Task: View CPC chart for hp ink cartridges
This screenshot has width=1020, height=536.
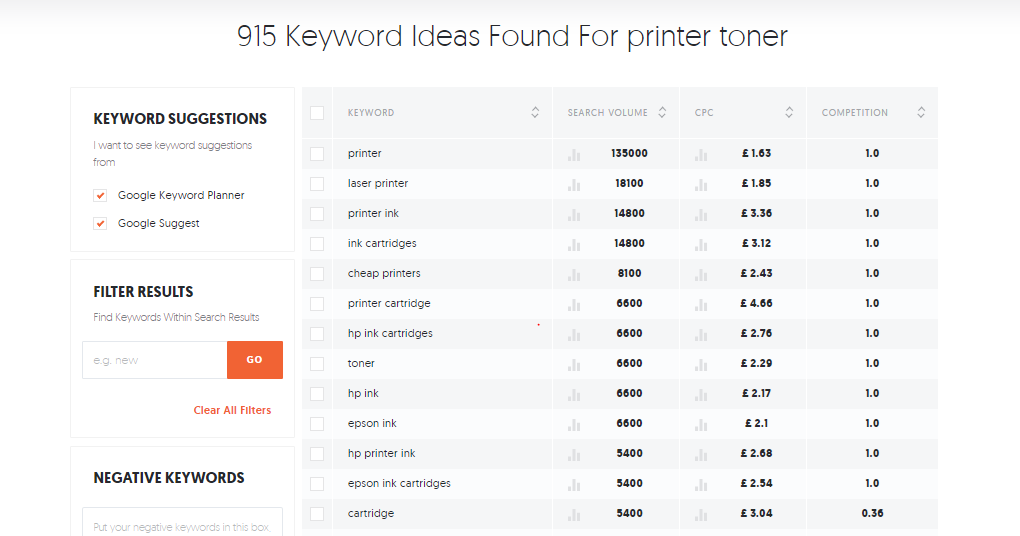Action: (701, 334)
